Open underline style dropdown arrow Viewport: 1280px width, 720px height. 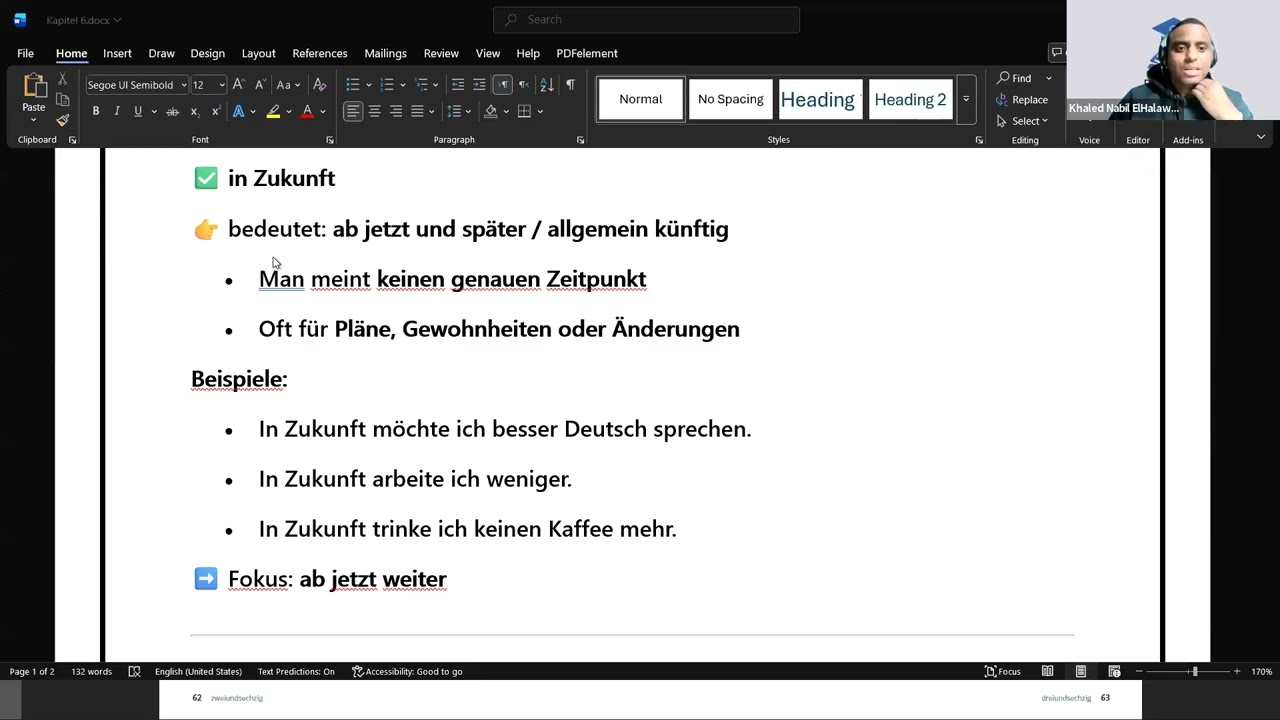point(153,112)
